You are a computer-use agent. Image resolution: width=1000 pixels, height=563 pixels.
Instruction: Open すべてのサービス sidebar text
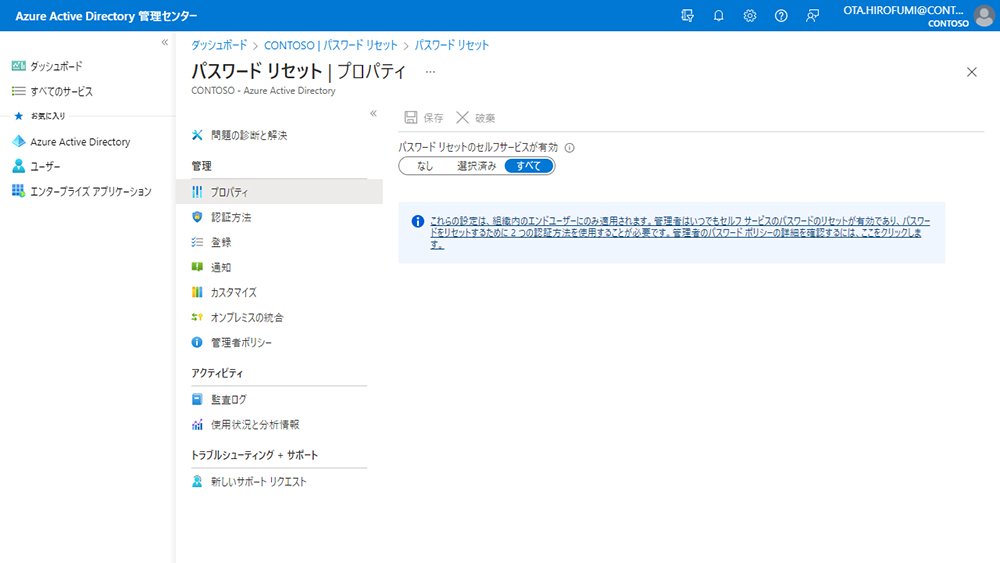click(61, 91)
